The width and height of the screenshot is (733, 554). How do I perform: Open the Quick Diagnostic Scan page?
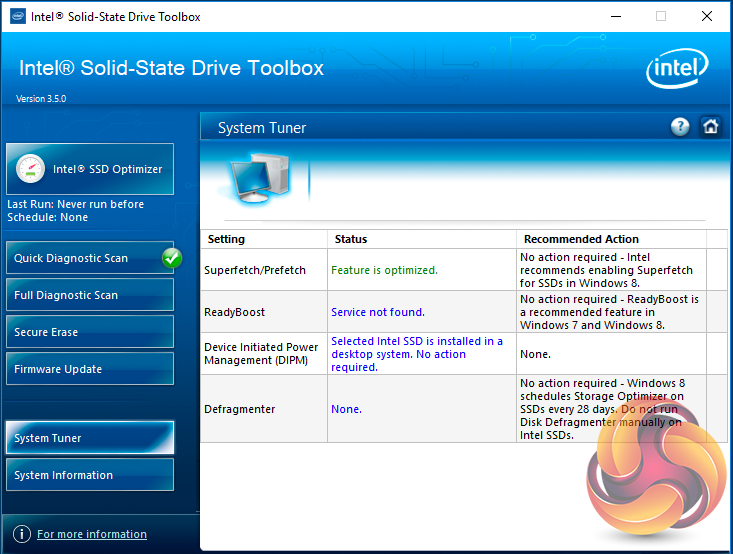pos(80,258)
